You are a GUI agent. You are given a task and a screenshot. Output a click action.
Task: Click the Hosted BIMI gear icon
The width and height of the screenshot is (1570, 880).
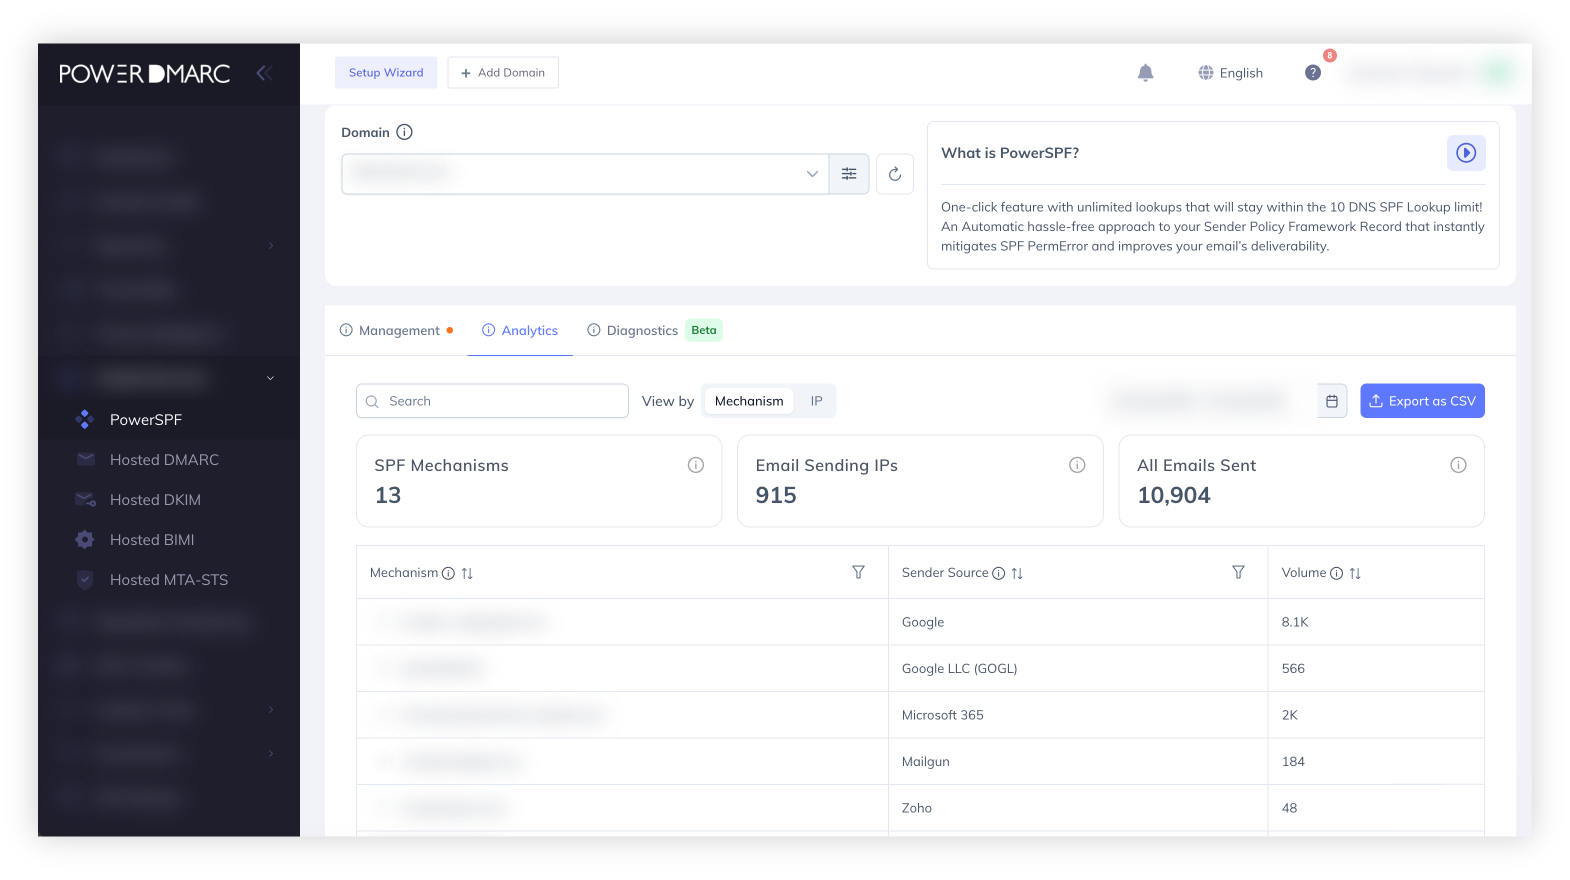pos(85,540)
